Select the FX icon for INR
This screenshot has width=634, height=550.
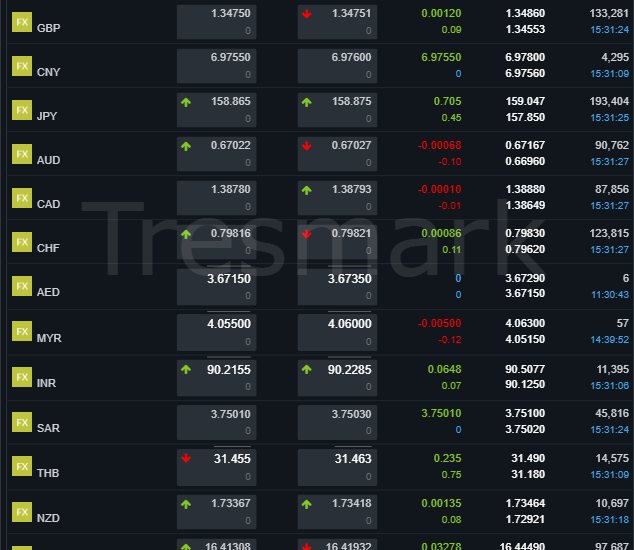click(21, 377)
